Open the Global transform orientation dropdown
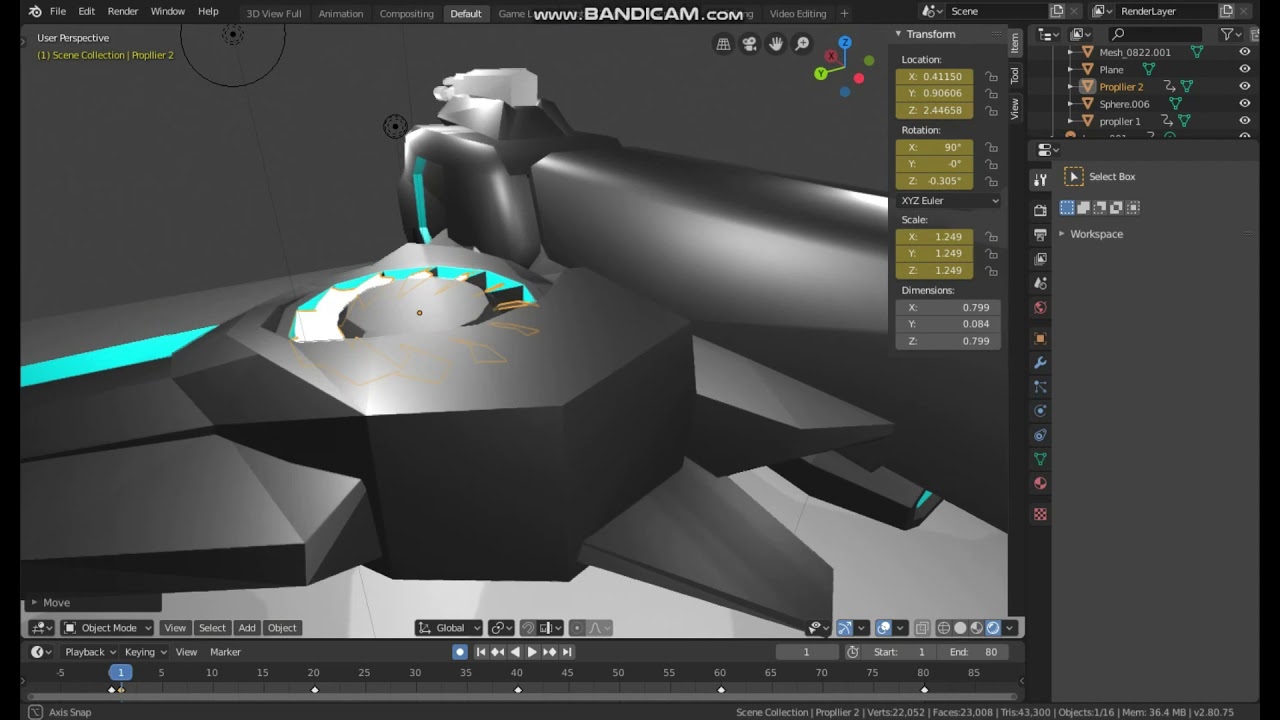Viewport: 1280px width, 720px height. pyautogui.click(x=449, y=628)
